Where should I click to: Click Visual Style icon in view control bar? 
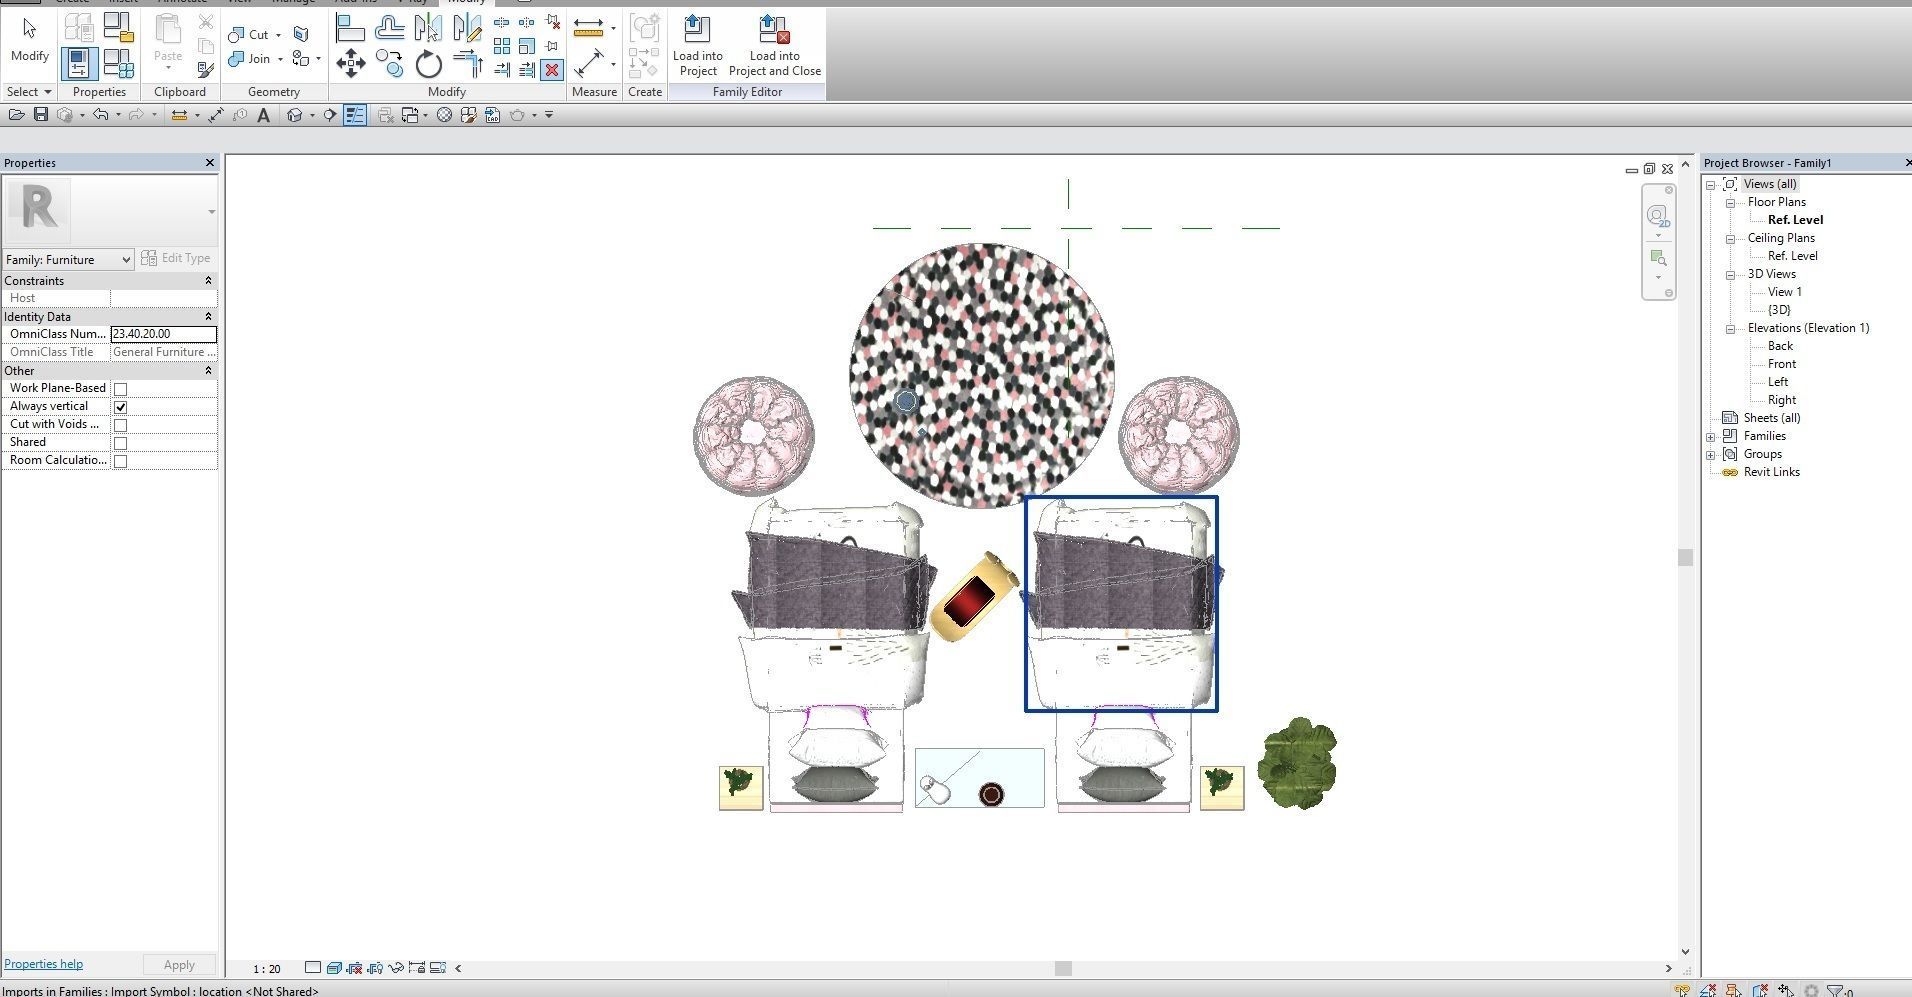[334, 968]
